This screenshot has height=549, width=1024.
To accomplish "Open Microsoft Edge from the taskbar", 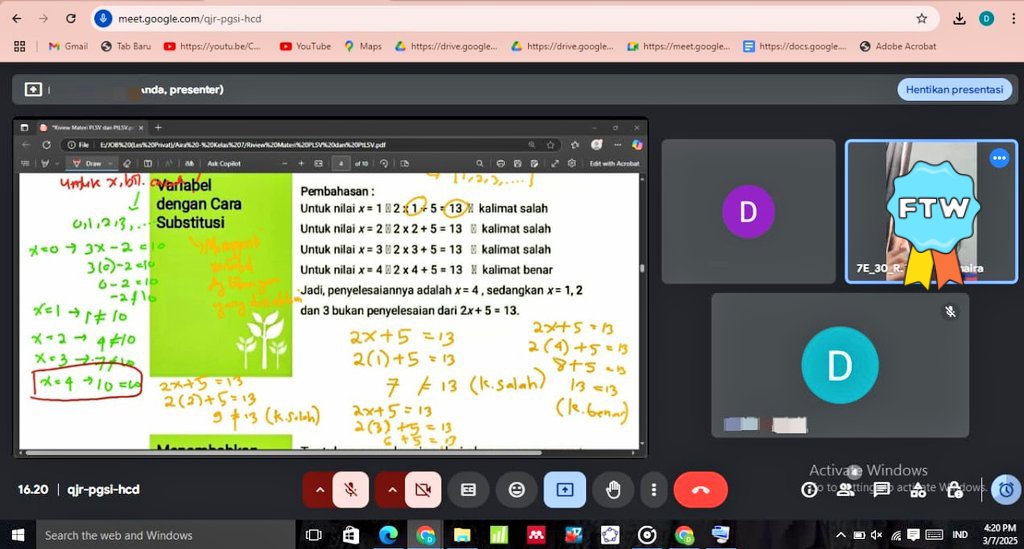I will (x=388, y=535).
